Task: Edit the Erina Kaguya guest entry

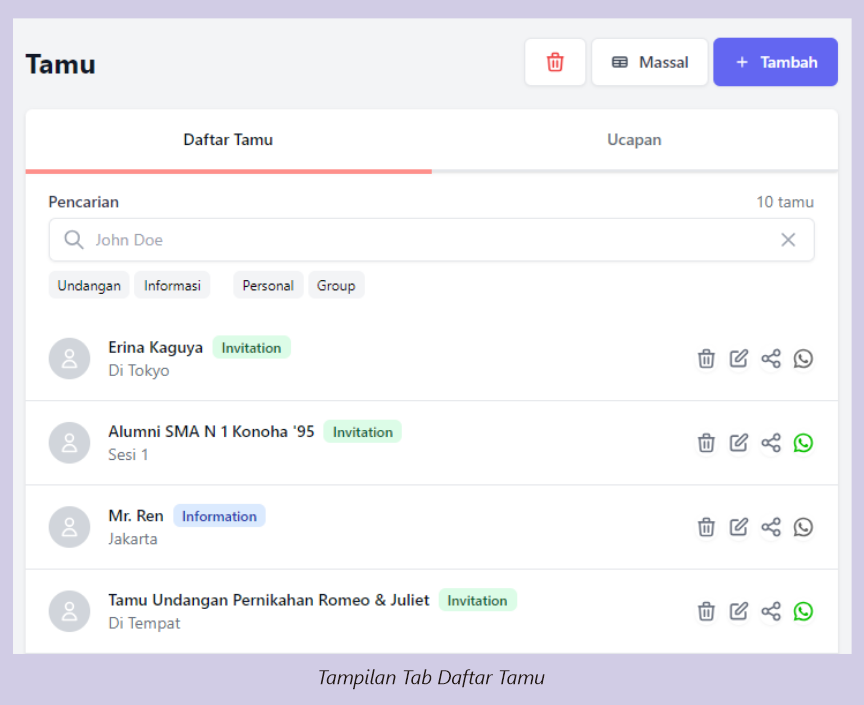Action: click(x=738, y=359)
